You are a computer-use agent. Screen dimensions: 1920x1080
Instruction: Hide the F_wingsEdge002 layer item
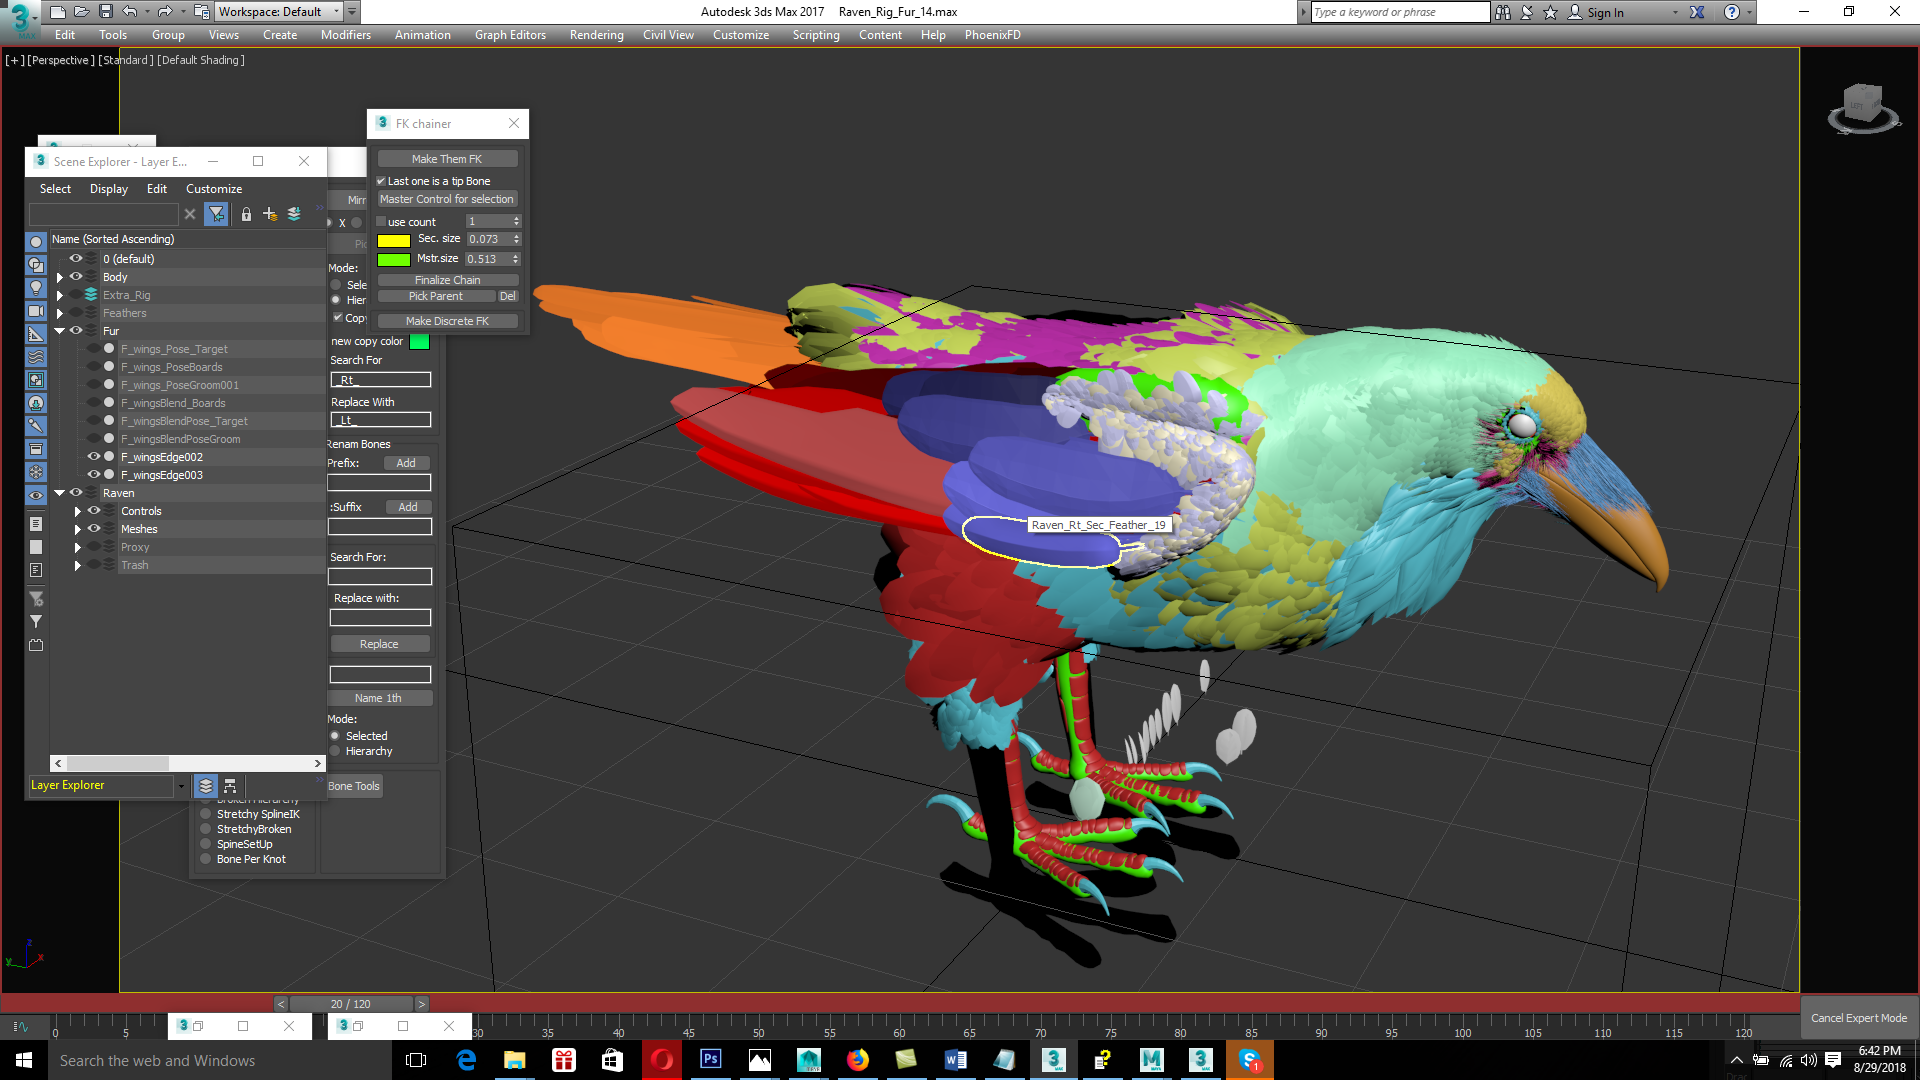tap(94, 457)
